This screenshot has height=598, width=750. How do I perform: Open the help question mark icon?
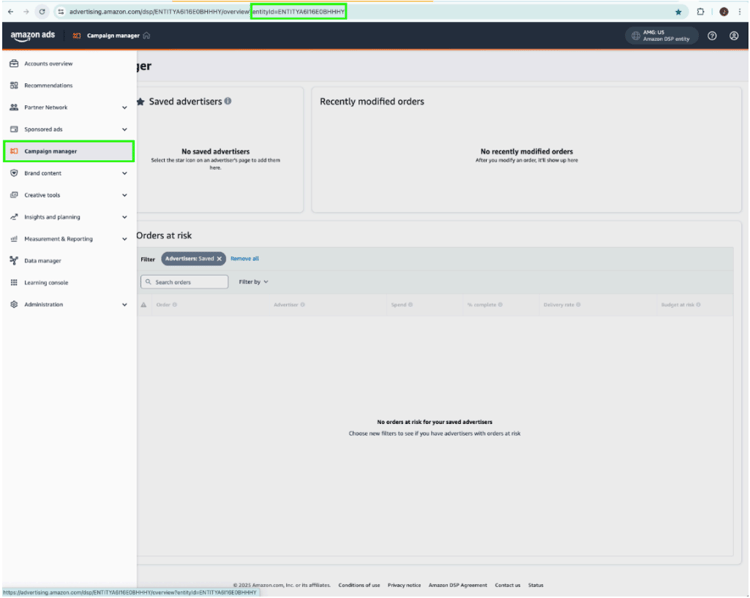(712, 35)
